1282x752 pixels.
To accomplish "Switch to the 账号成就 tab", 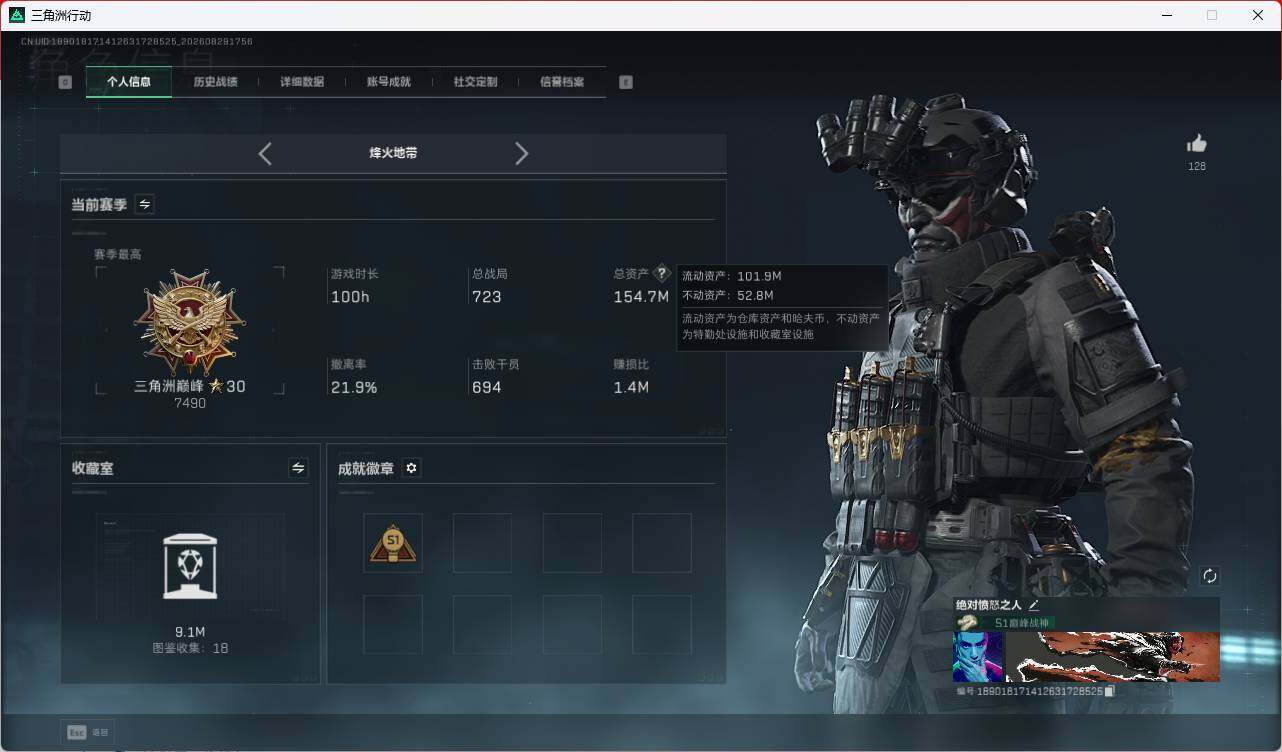I will tap(389, 82).
